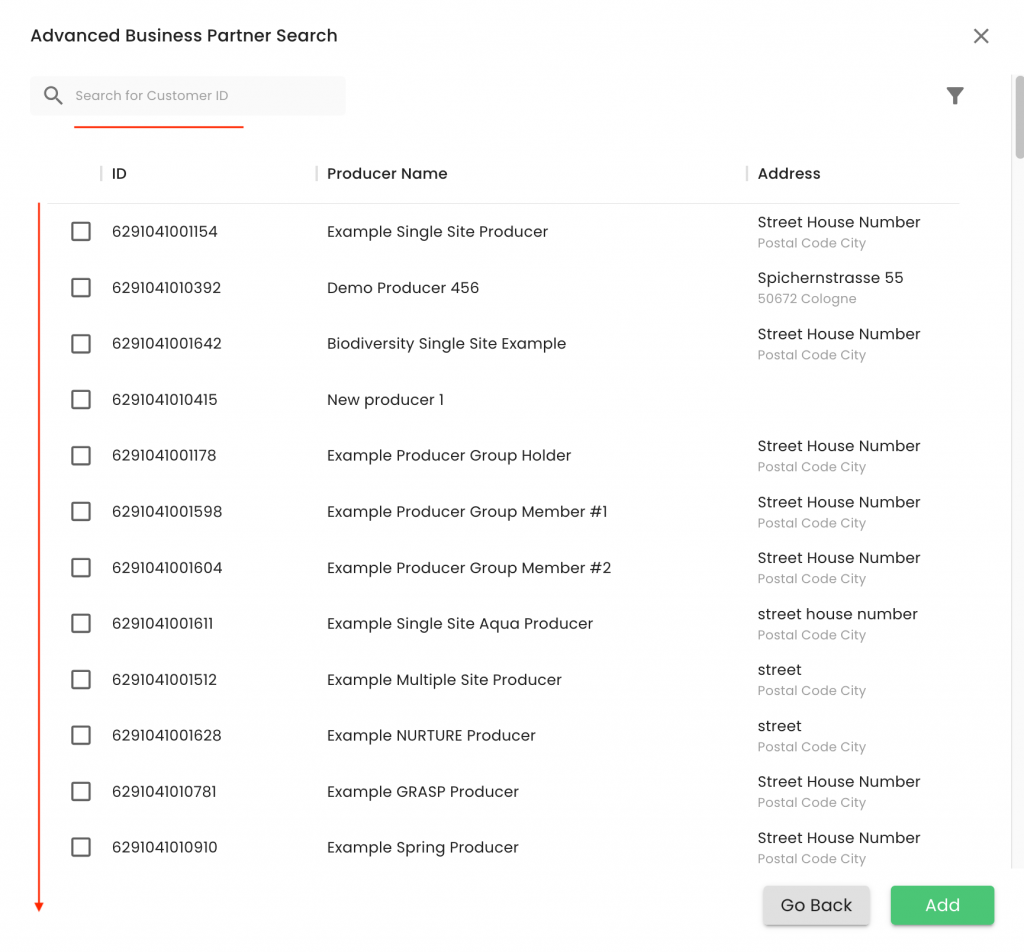Focus the Search for Customer ID field
Viewport: 1024px width, 952px height.
click(200, 96)
